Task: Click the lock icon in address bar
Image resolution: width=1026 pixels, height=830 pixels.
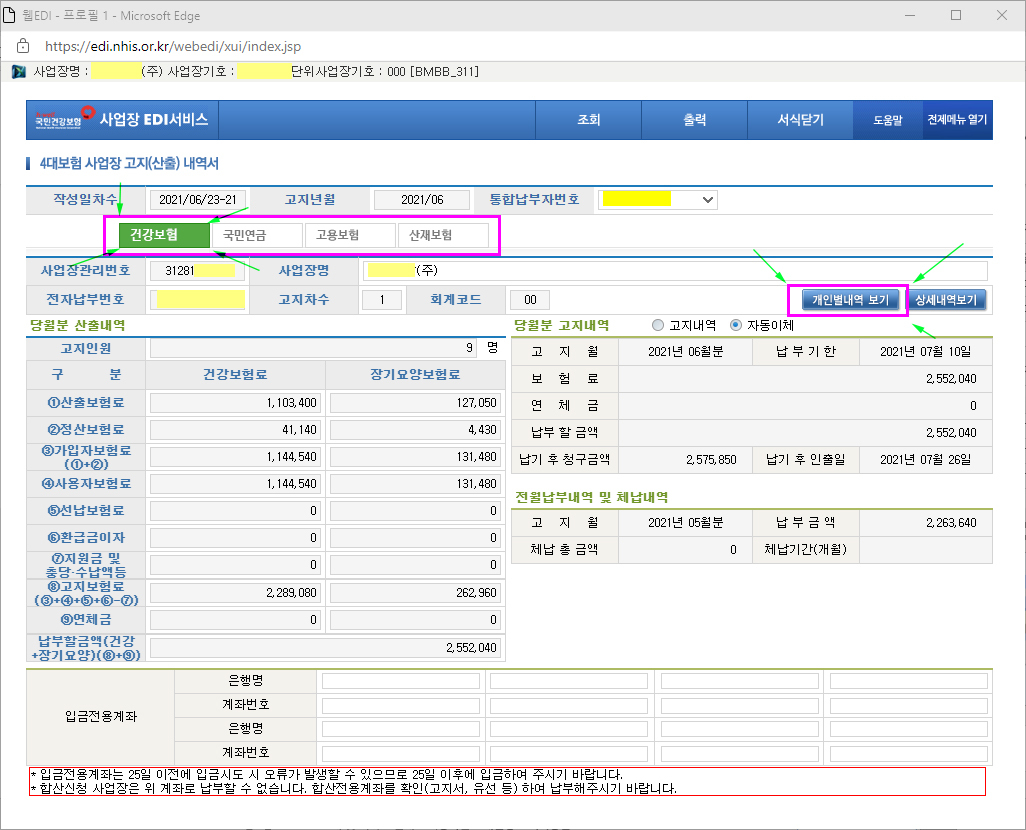Action: pos(23,46)
